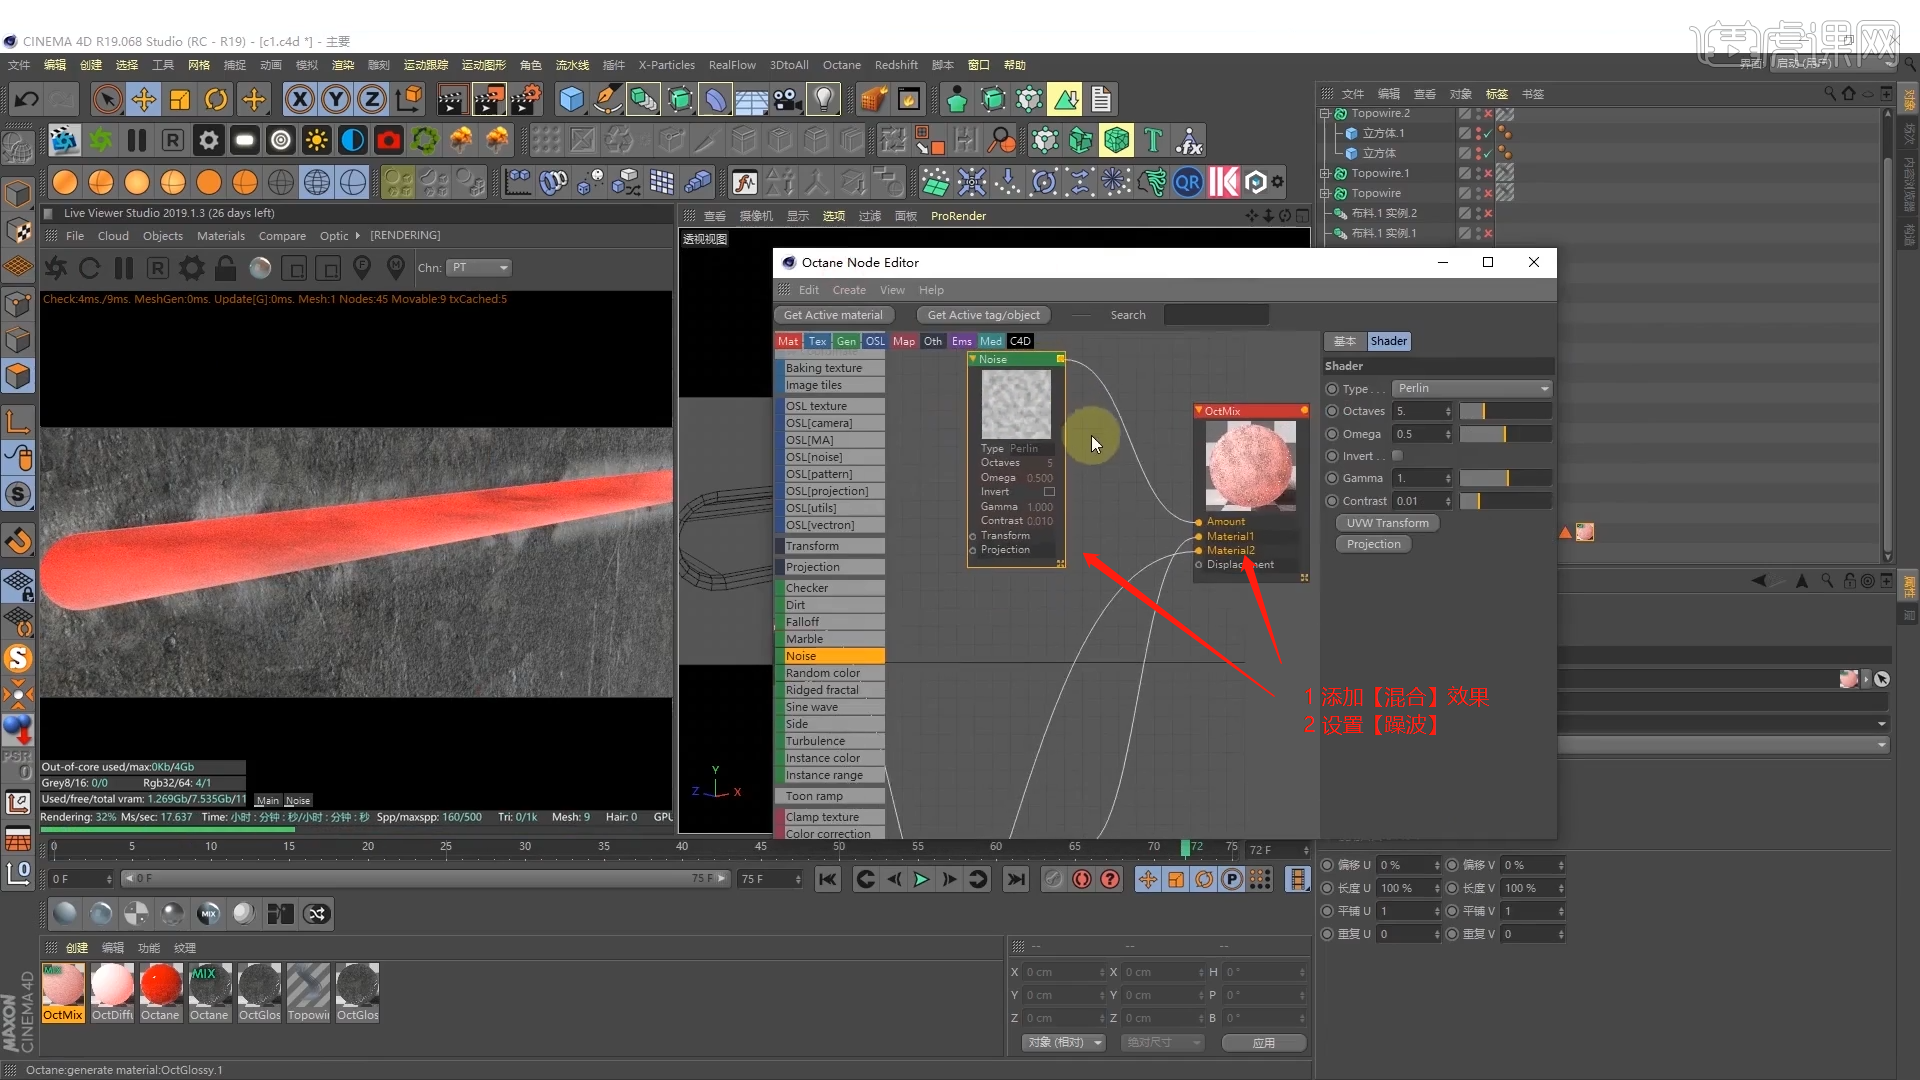The width and height of the screenshot is (1920, 1080).
Task: Toggle the 偏移 U radio button
Action: (1327, 865)
